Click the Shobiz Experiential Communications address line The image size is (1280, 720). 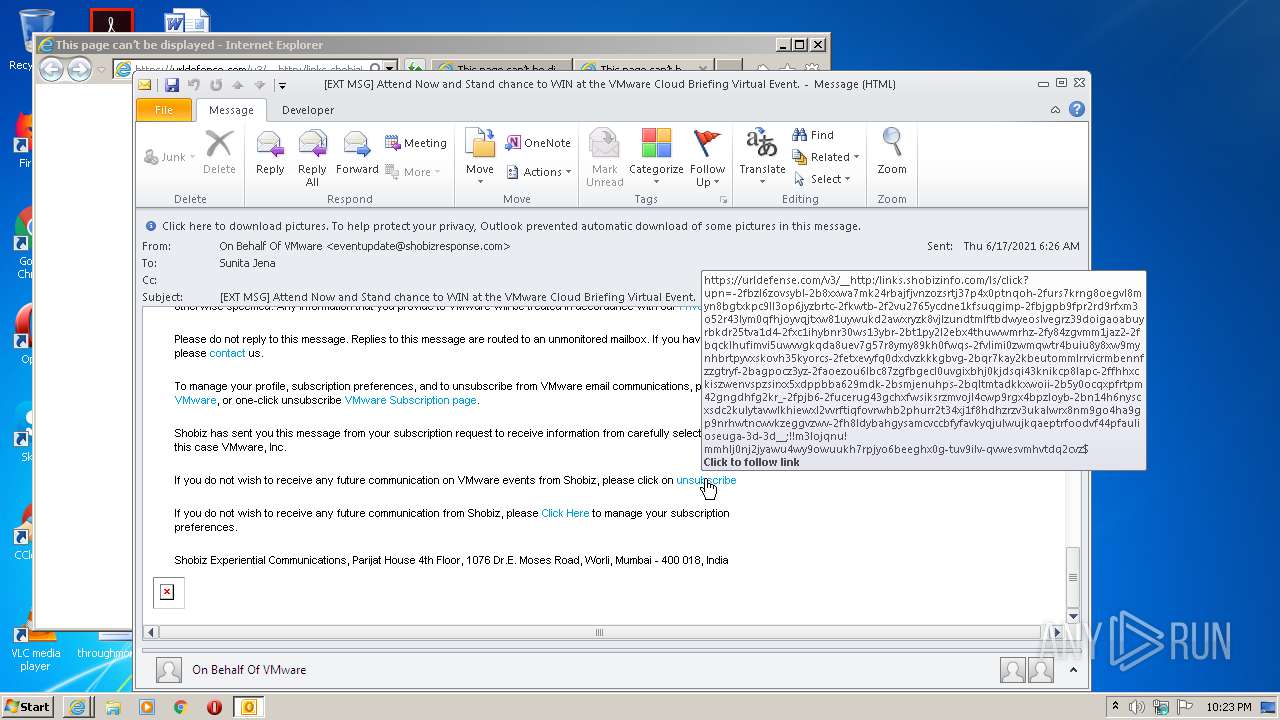pos(451,560)
